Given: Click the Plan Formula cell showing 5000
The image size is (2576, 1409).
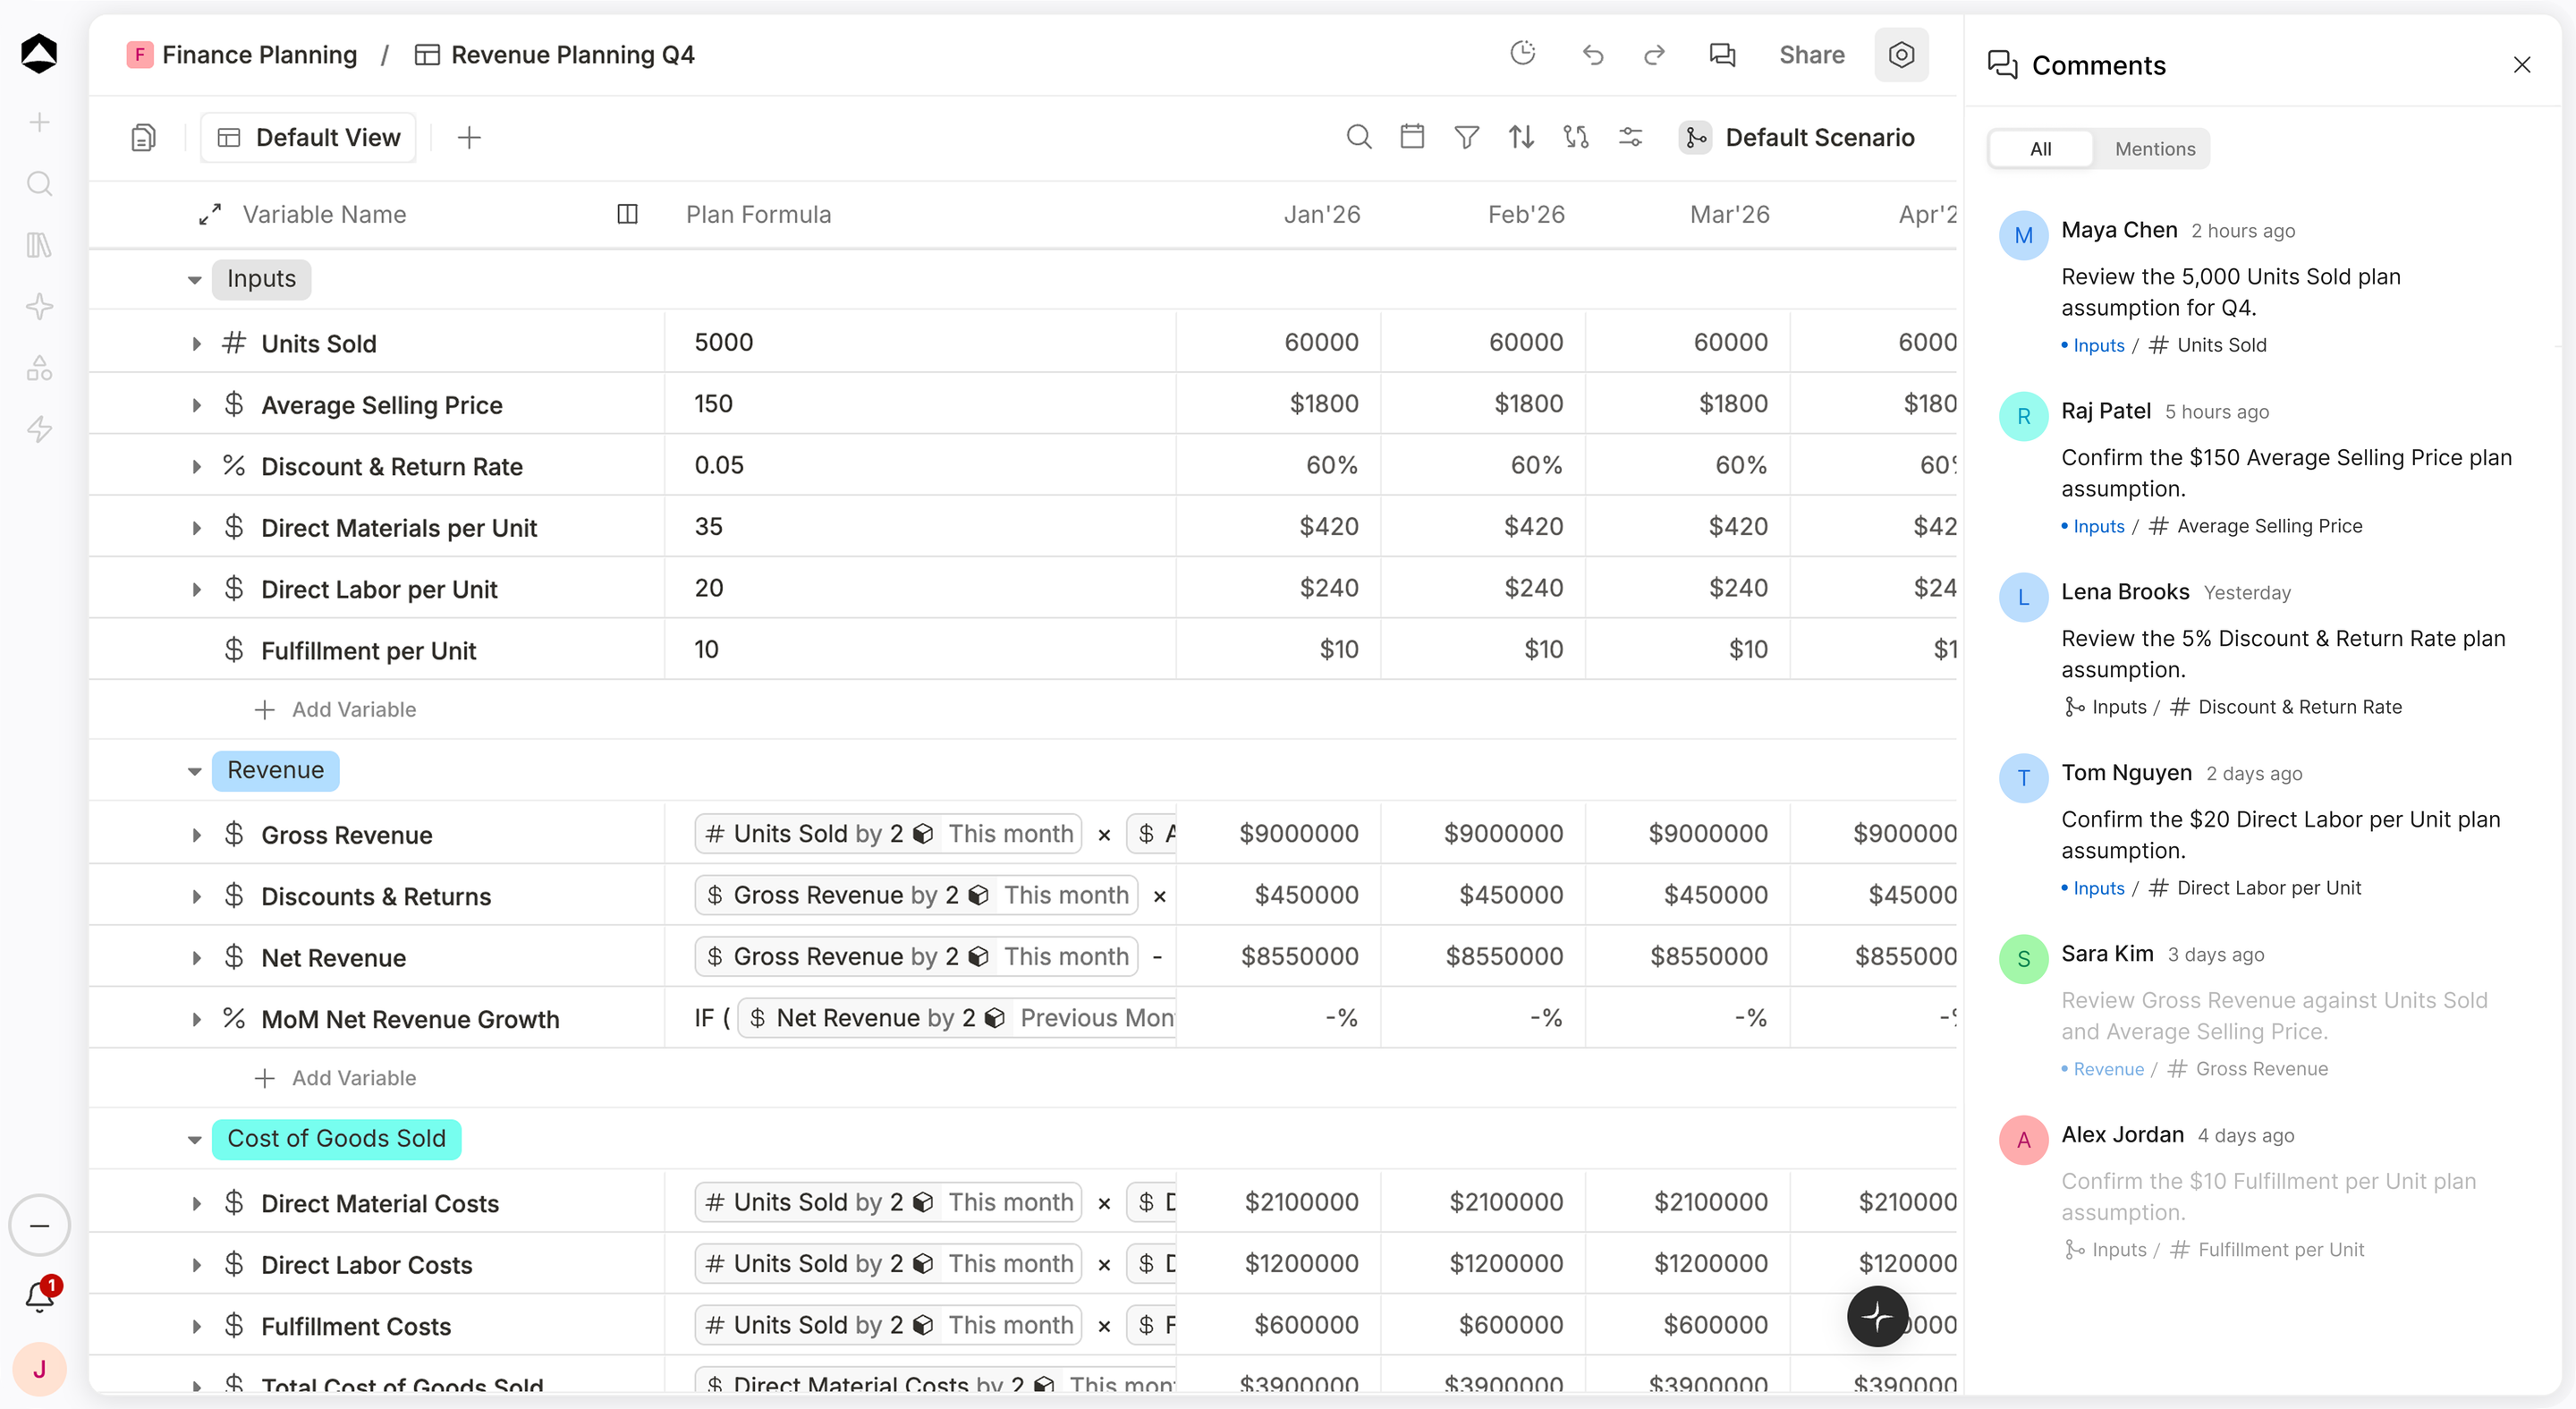Looking at the screenshot, I should point(920,342).
